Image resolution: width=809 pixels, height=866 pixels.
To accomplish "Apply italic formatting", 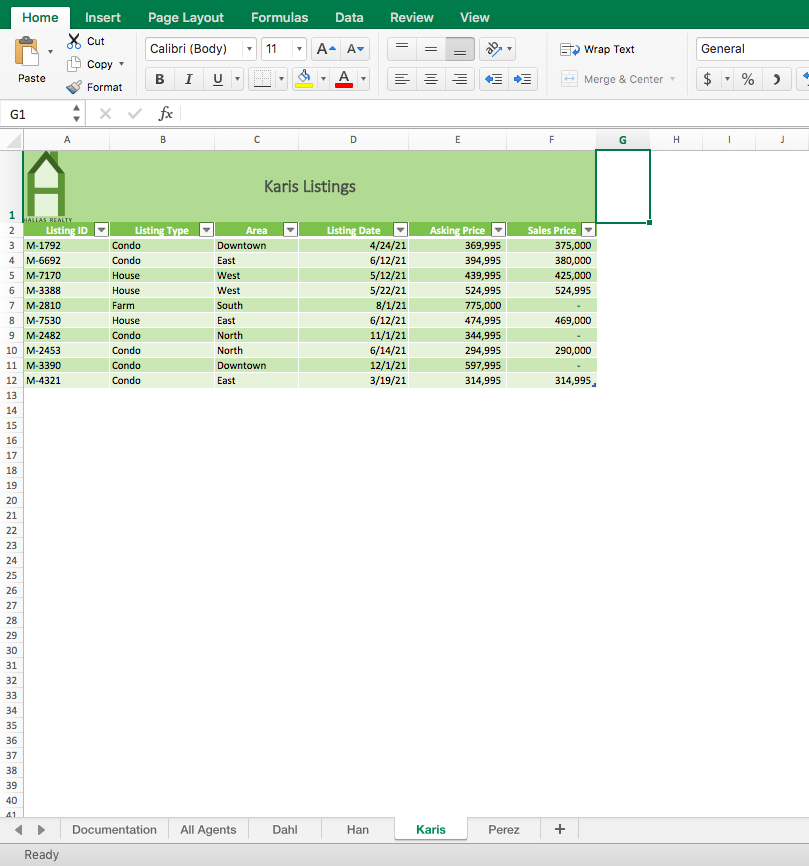I will (x=188, y=78).
